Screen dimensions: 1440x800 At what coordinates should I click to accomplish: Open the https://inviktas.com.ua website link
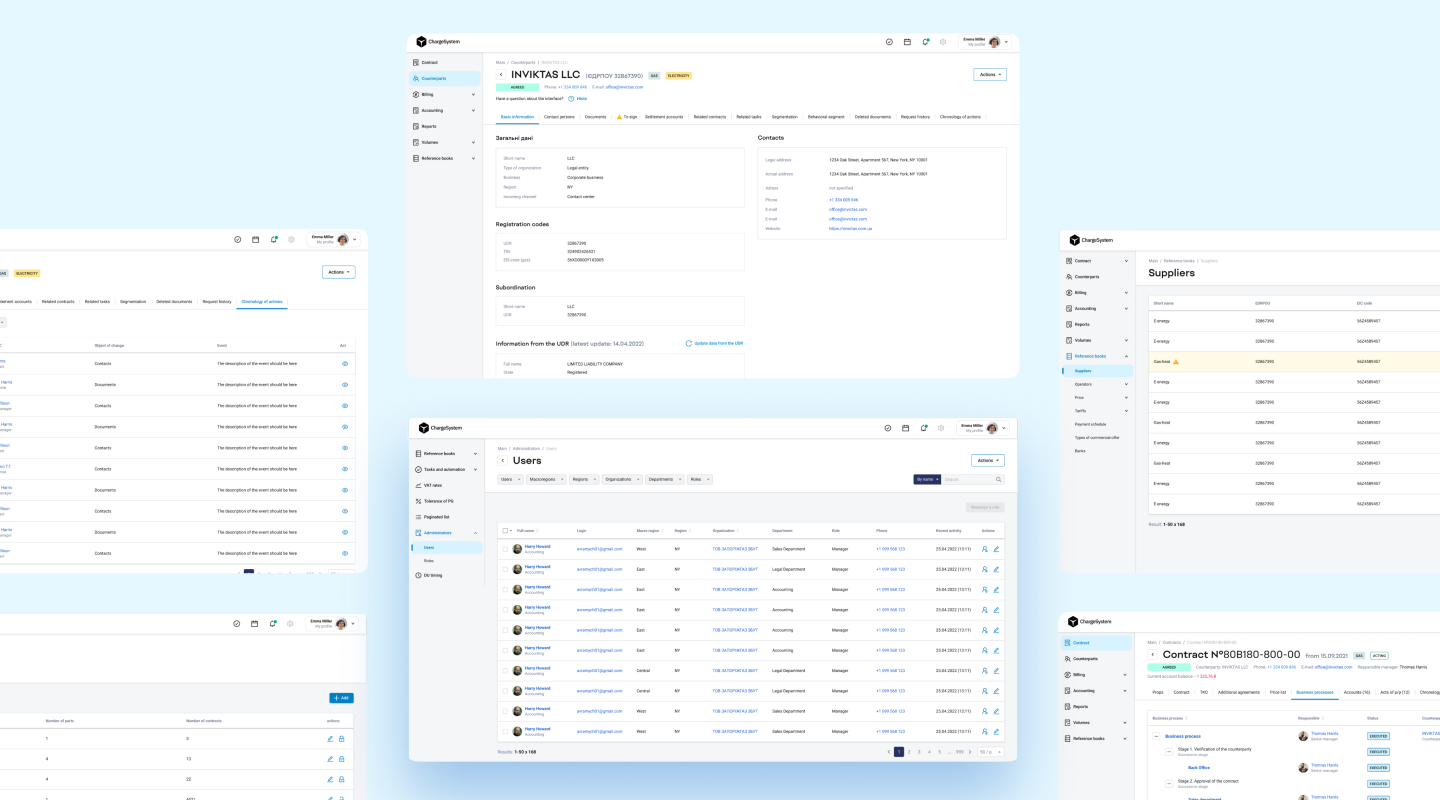[850, 229]
